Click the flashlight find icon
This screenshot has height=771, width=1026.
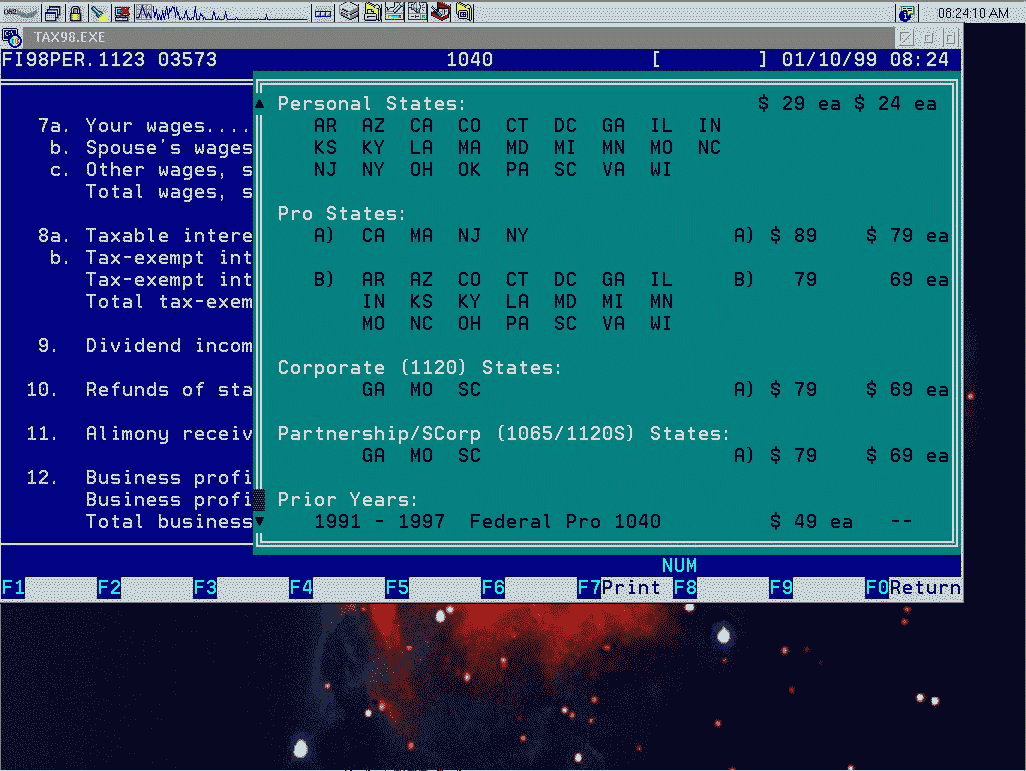(x=99, y=13)
